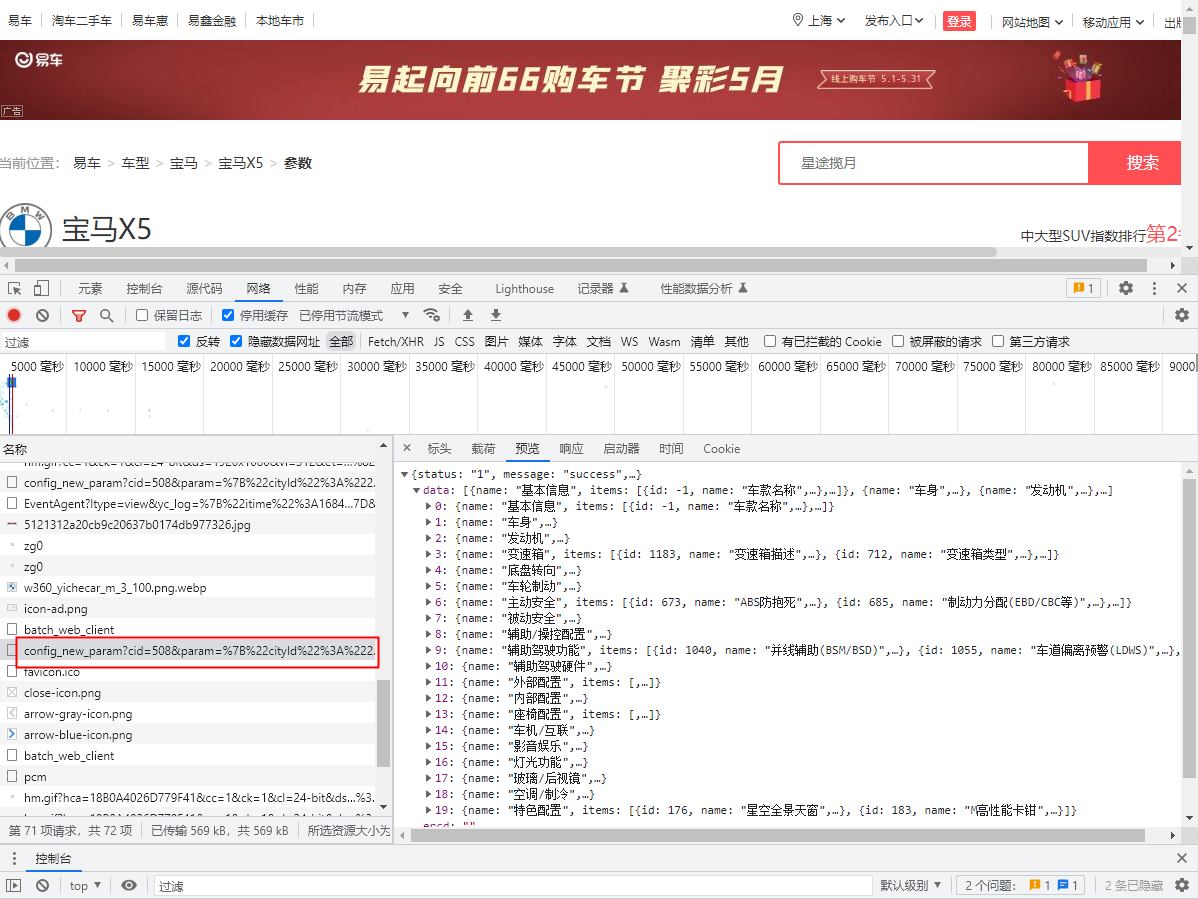This screenshot has height=899, width=1198.
Task: Click the BMW logo image
Action: [25, 225]
